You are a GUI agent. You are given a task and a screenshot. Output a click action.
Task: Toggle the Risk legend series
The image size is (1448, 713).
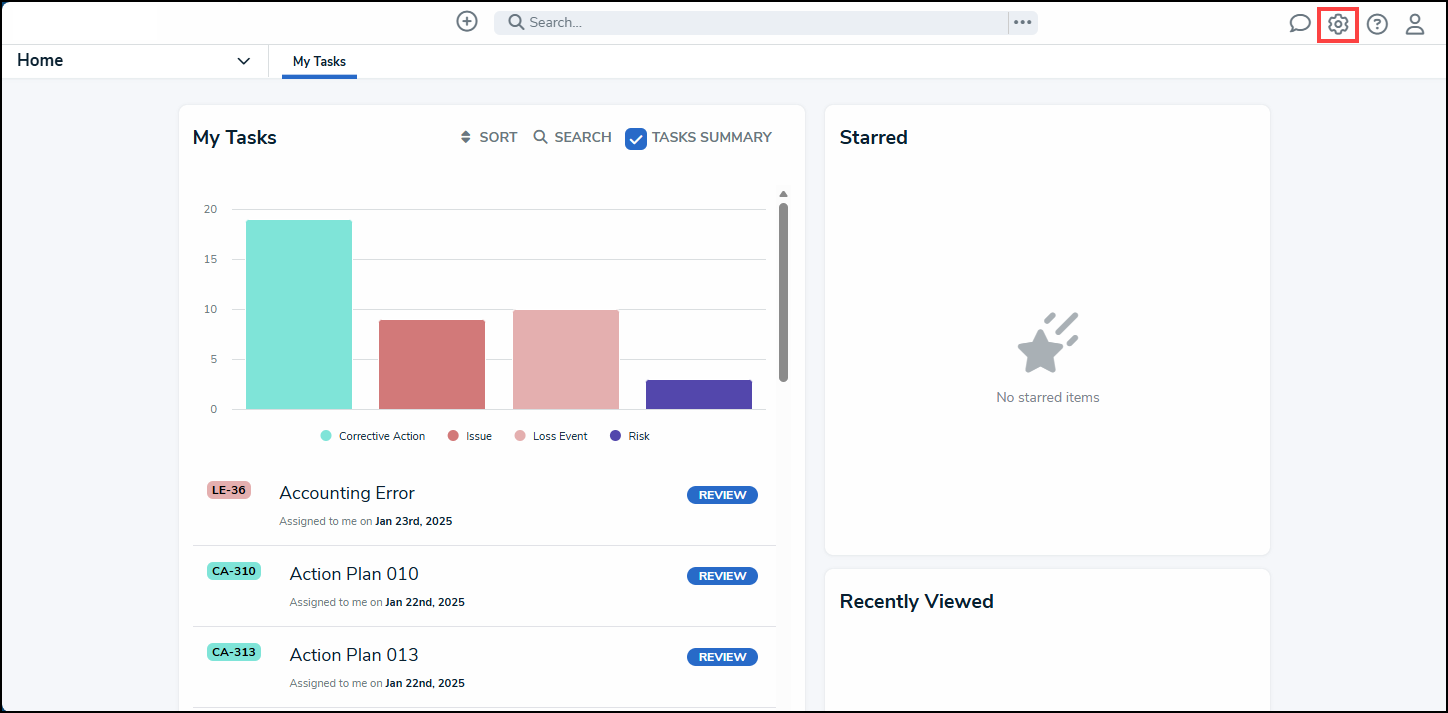pyautogui.click(x=630, y=436)
